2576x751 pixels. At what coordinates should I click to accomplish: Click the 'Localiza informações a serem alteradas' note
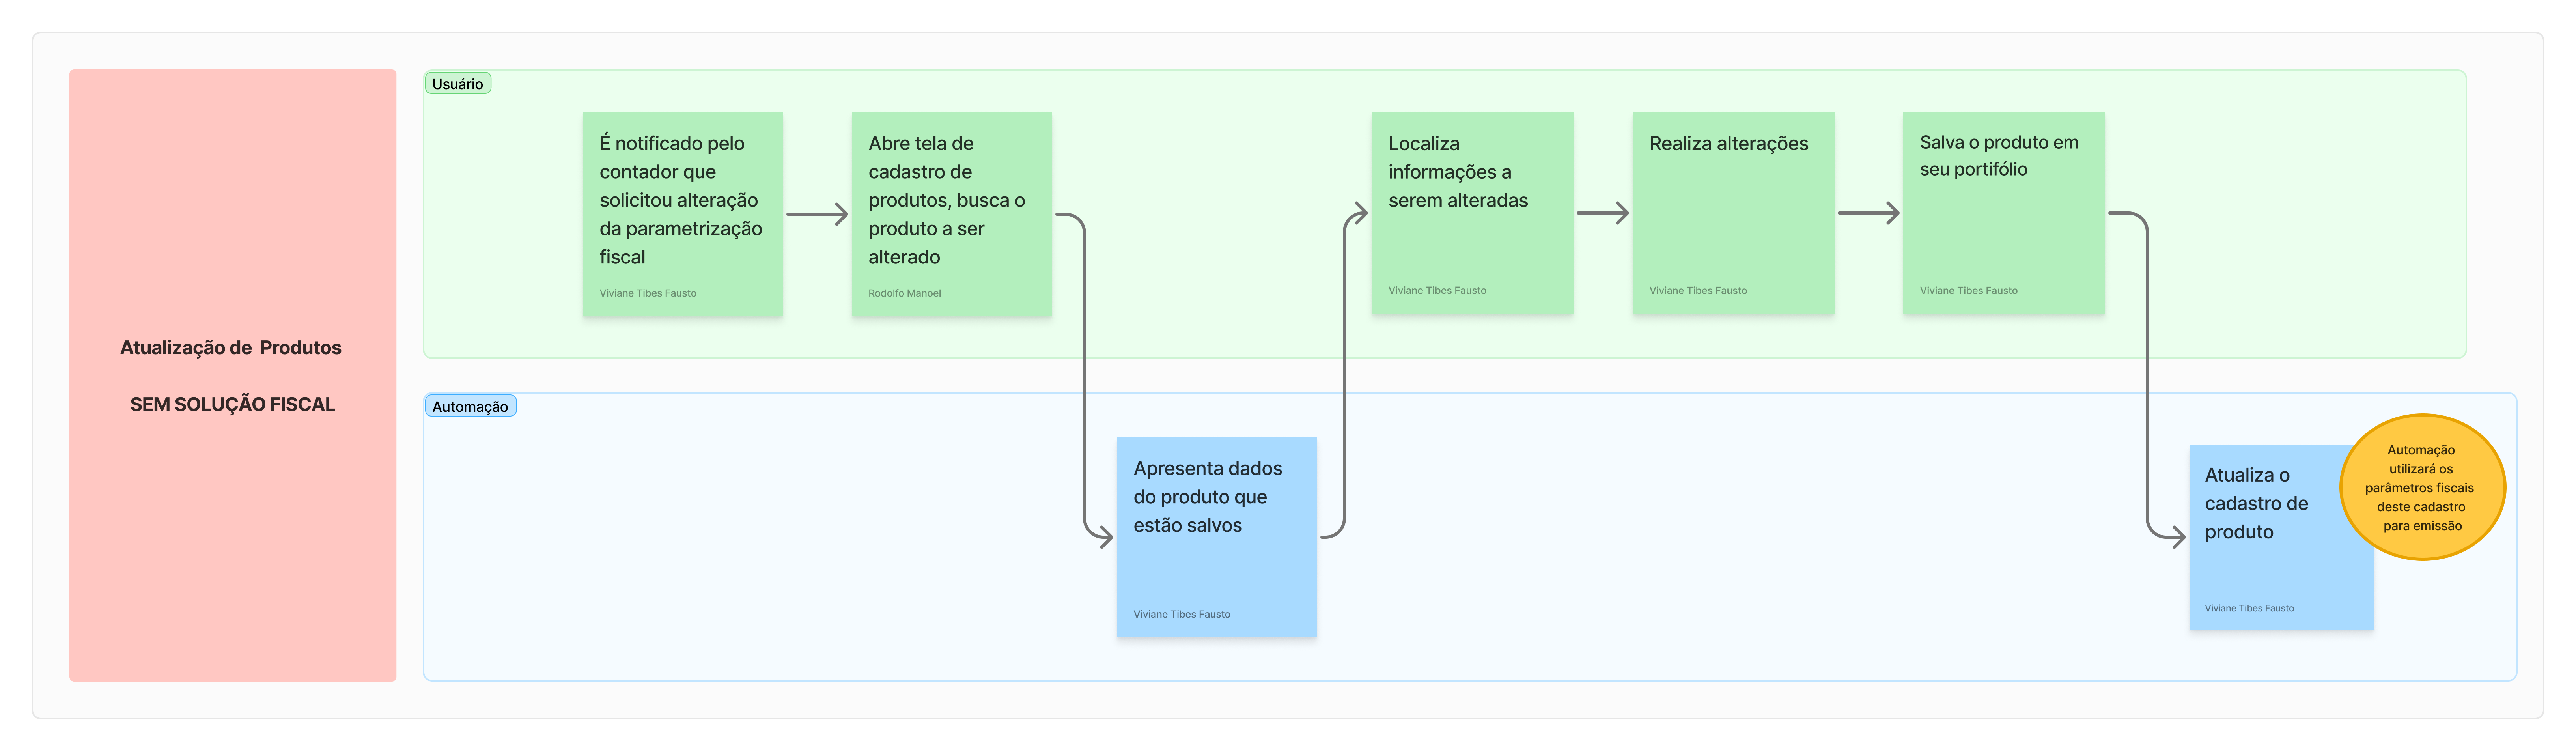click(1472, 213)
